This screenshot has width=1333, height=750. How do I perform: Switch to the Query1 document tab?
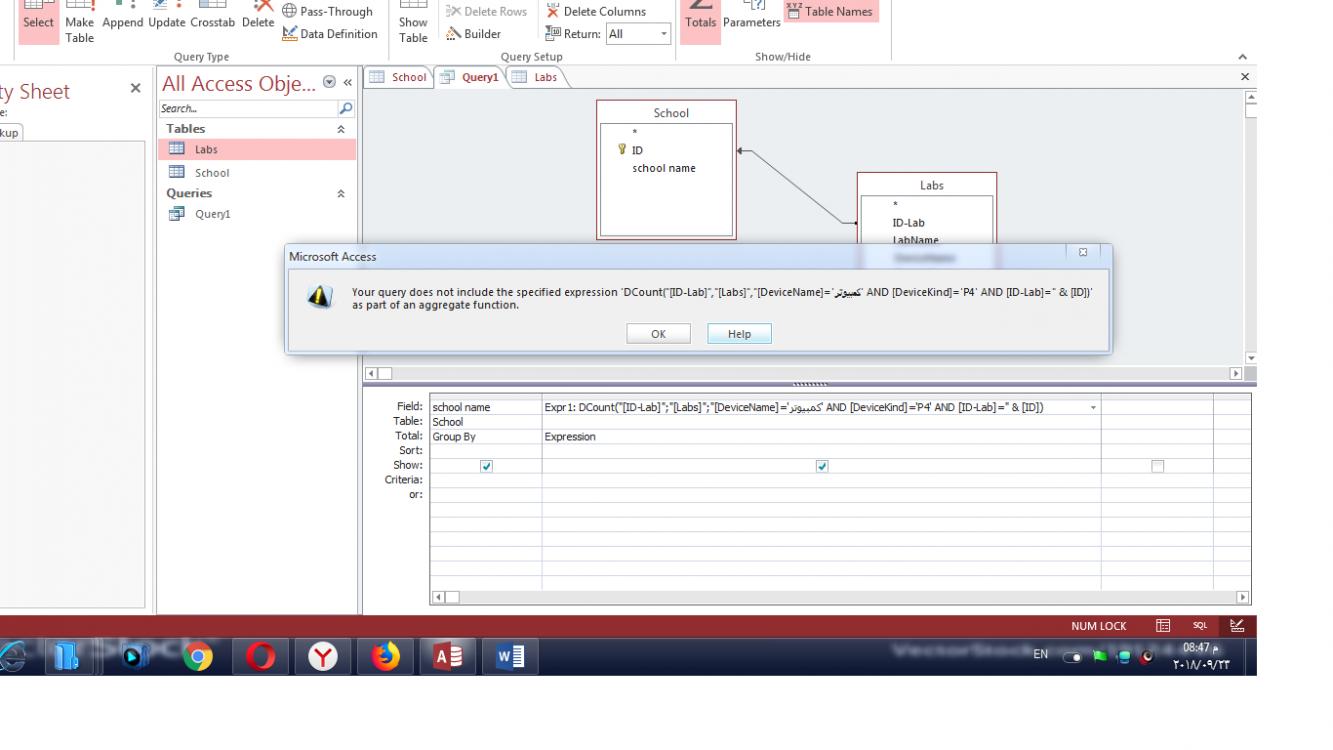point(470,77)
